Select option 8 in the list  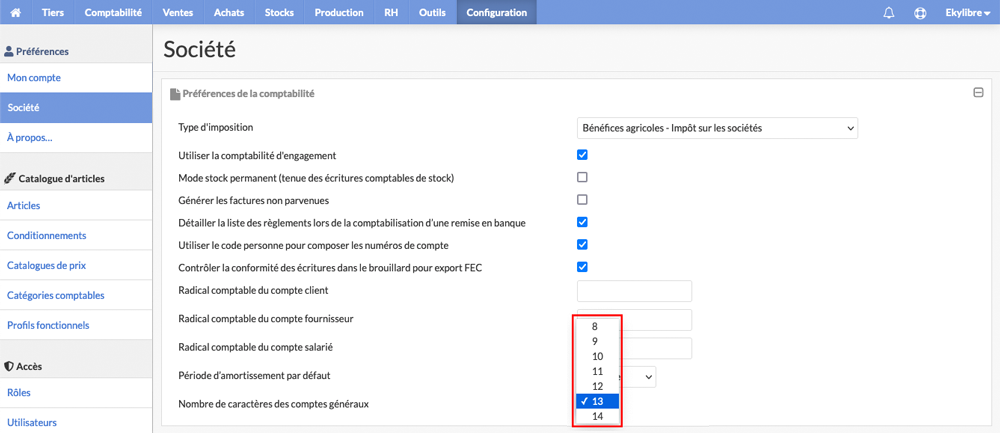coord(597,326)
